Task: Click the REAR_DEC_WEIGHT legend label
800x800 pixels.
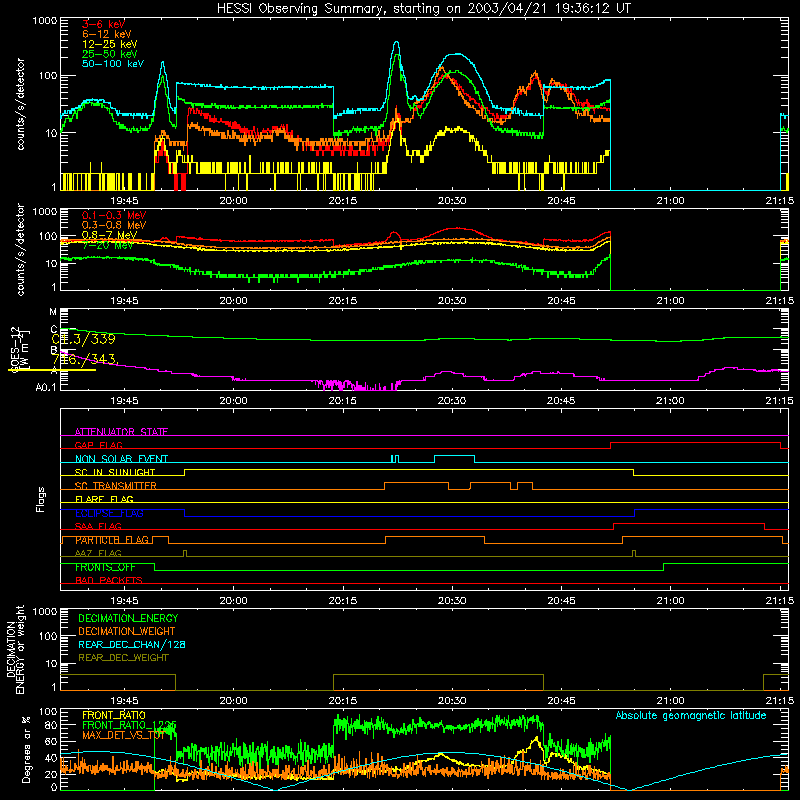Action: (x=123, y=658)
